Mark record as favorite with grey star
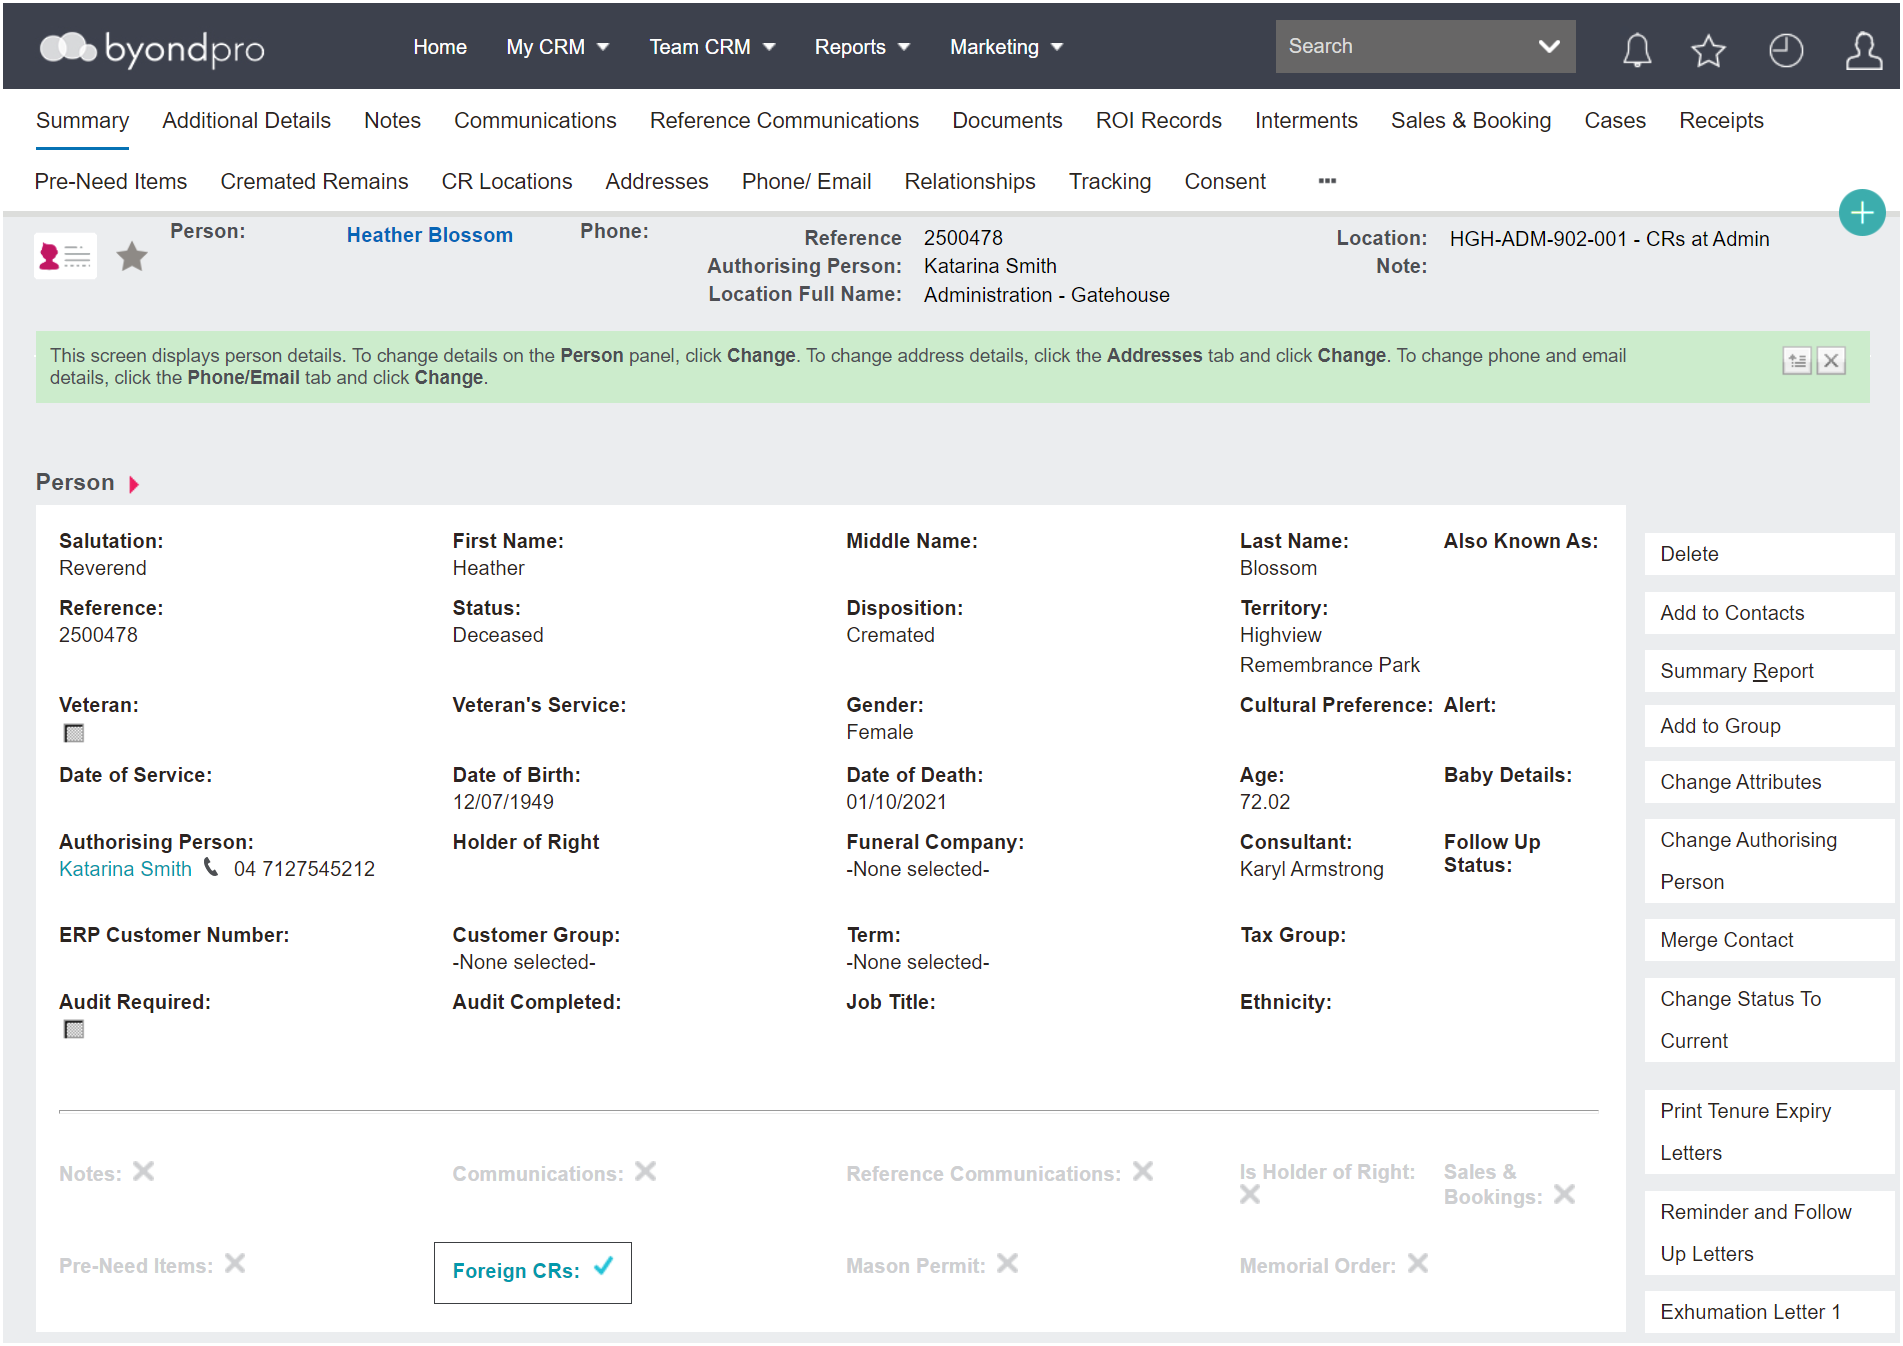1903x1346 pixels. click(132, 257)
